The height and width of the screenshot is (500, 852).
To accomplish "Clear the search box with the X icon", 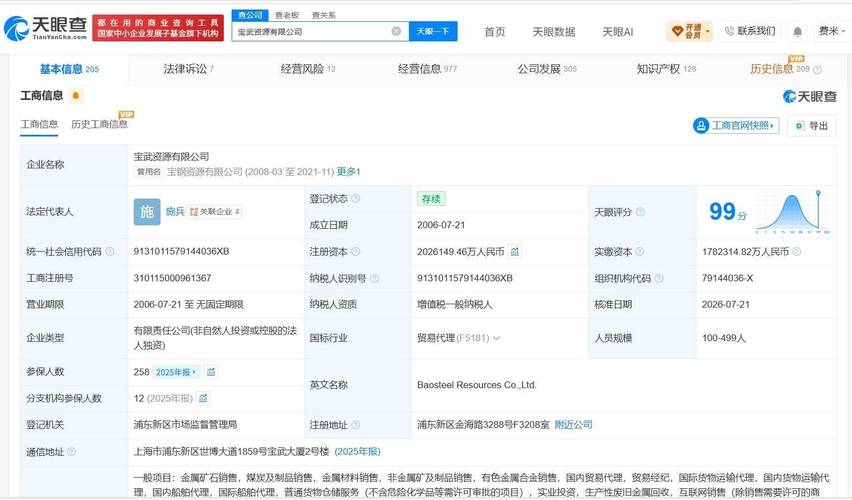I will click(x=396, y=32).
